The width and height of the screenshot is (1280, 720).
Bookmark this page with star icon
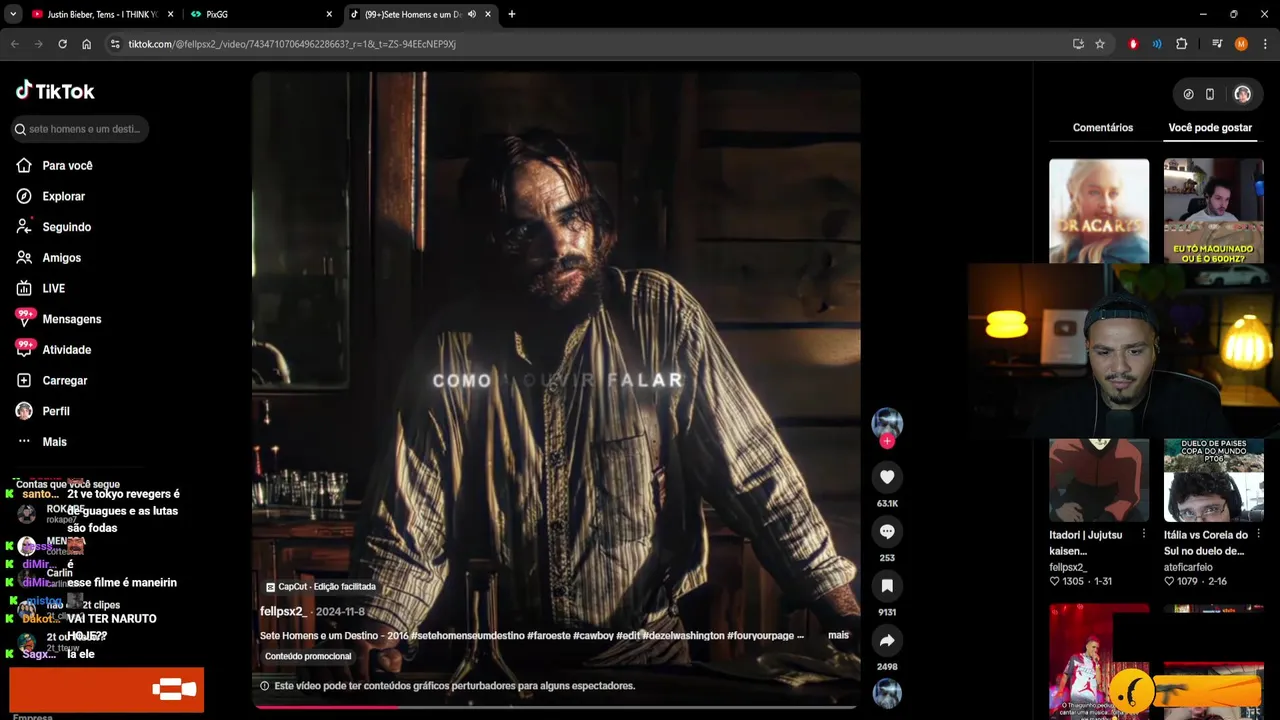click(1100, 44)
